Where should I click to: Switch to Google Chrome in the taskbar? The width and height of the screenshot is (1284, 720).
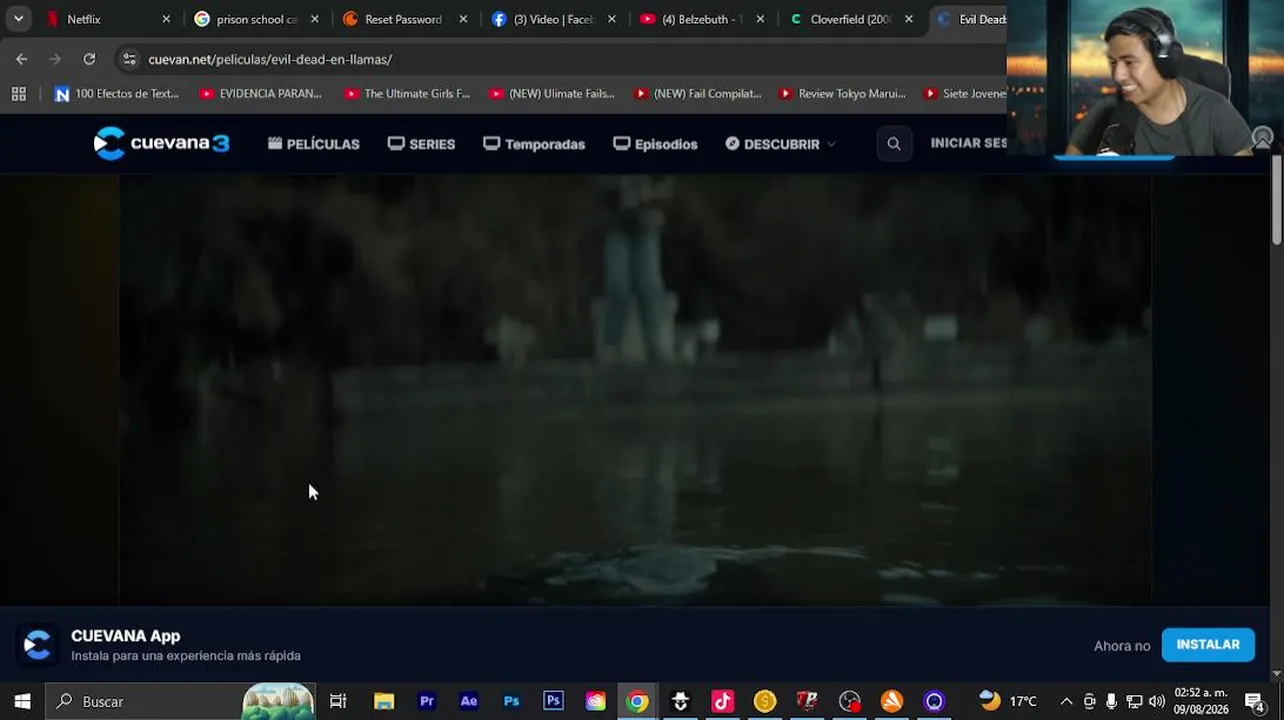[x=637, y=701]
